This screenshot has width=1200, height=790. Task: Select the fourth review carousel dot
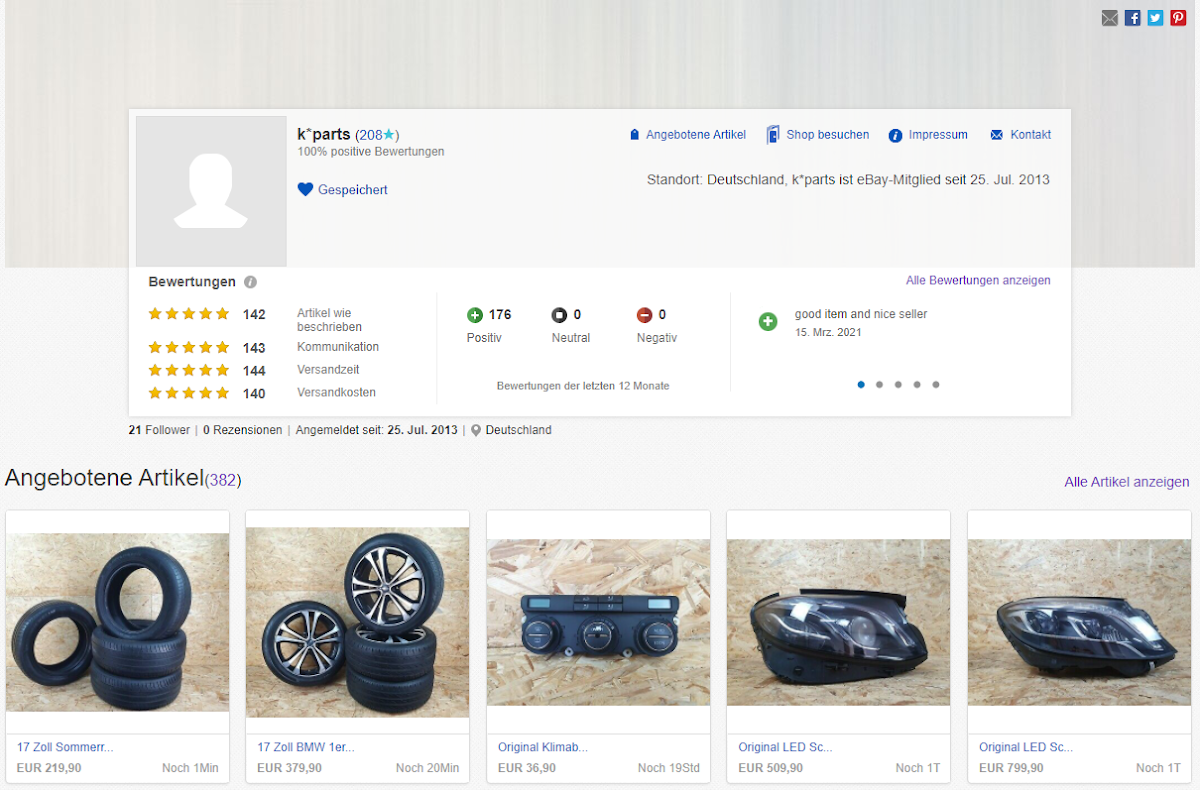917,384
